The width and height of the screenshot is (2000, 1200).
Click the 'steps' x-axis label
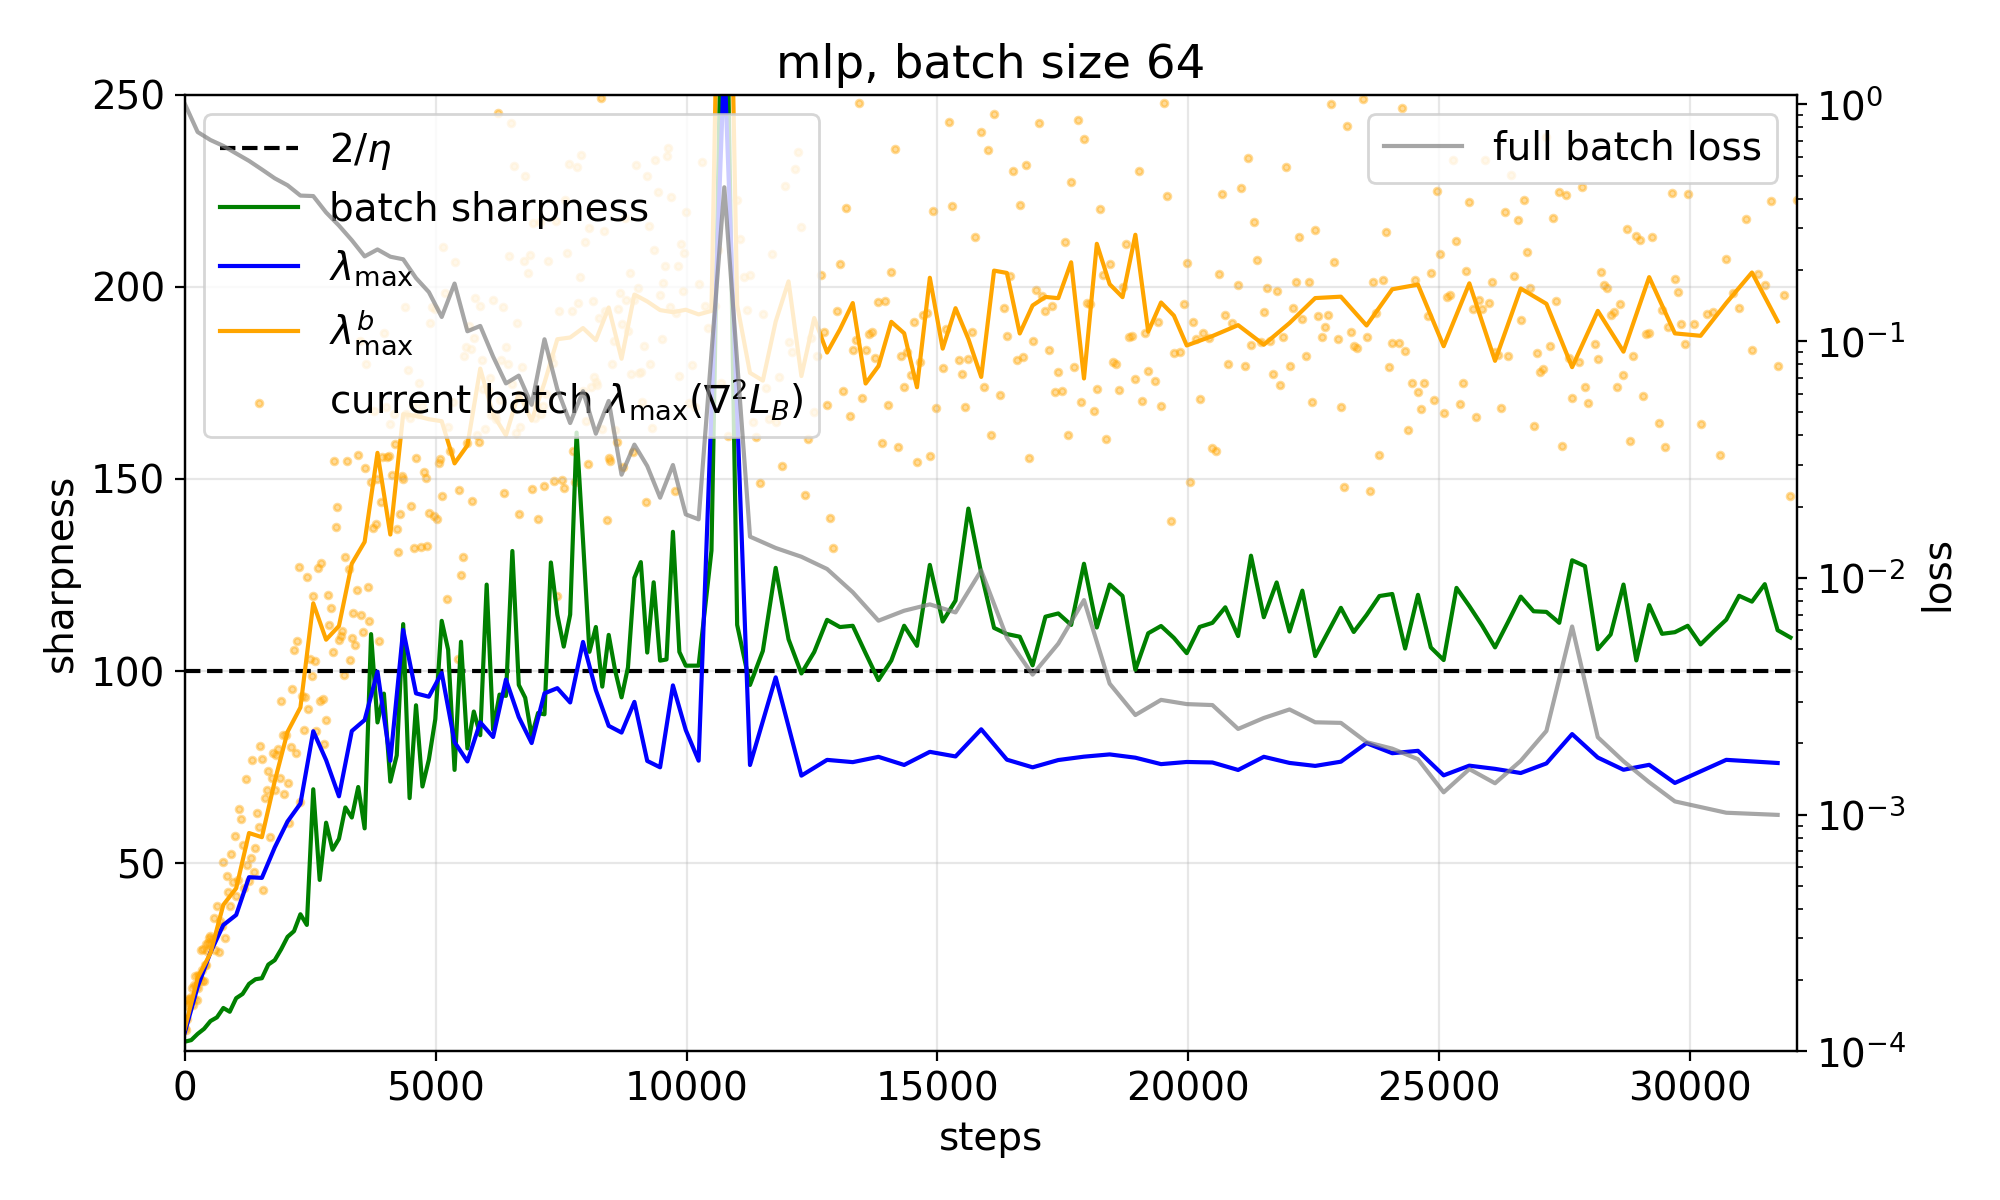(990, 1137)
